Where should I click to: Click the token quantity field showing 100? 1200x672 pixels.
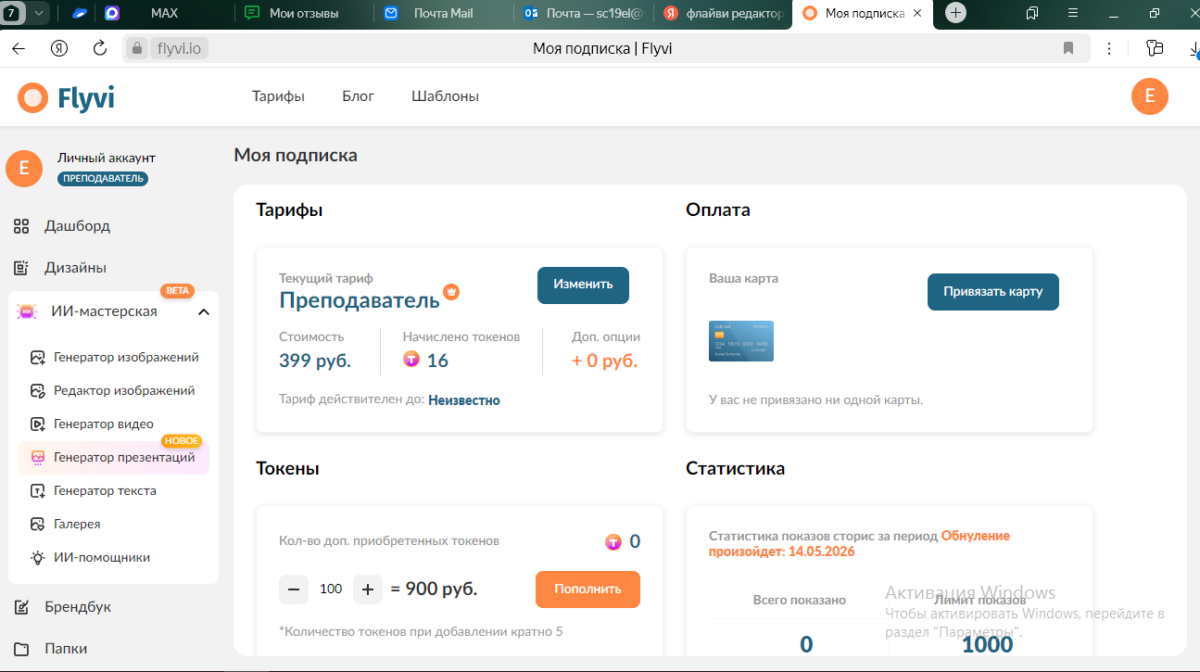coord(331,590)
